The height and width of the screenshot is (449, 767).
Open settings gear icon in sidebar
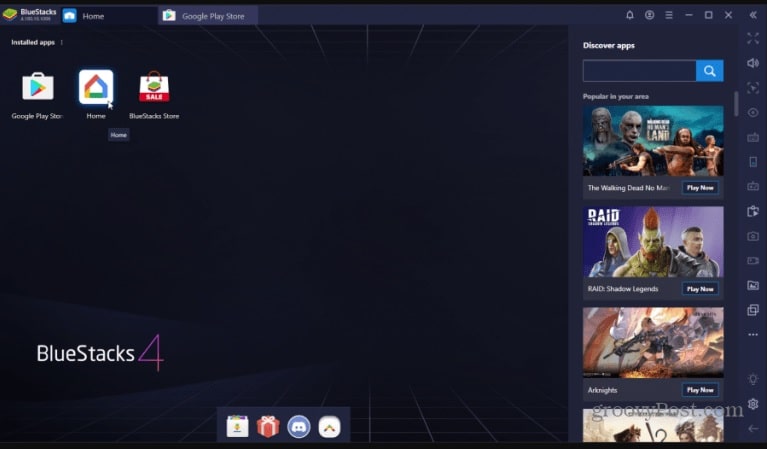753,404
